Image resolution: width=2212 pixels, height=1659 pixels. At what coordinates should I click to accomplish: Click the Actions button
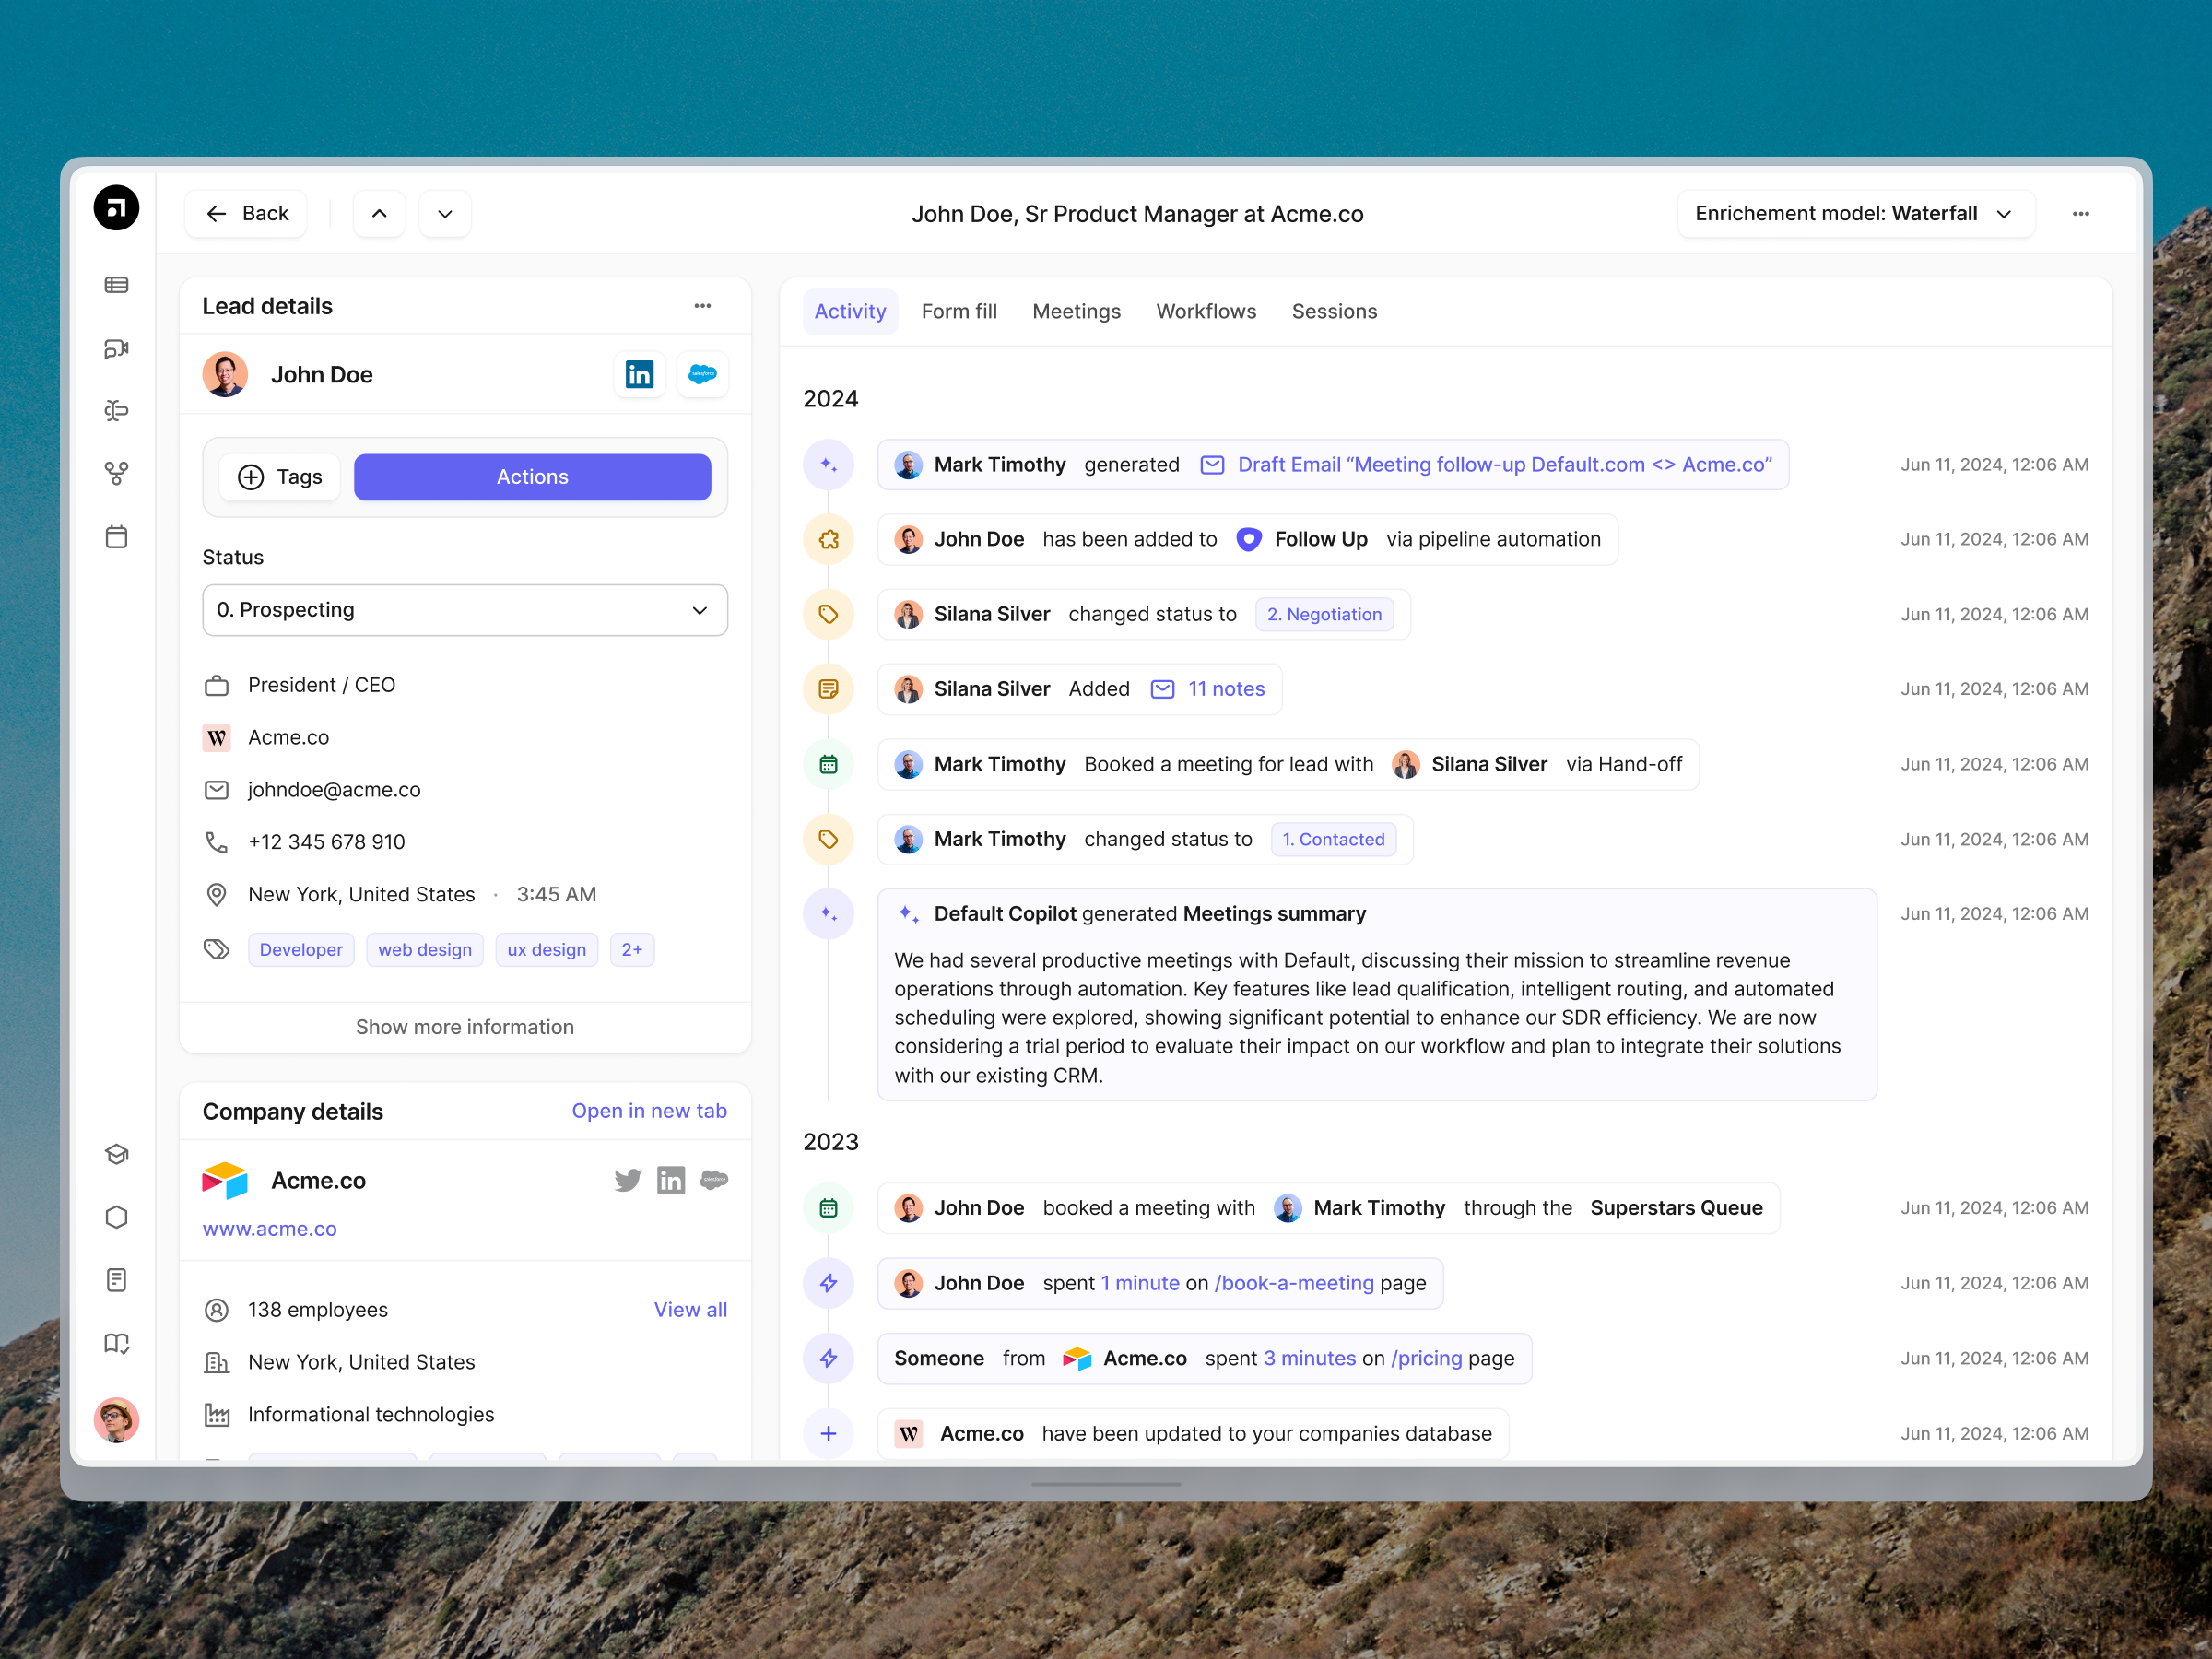pos(532,477)
